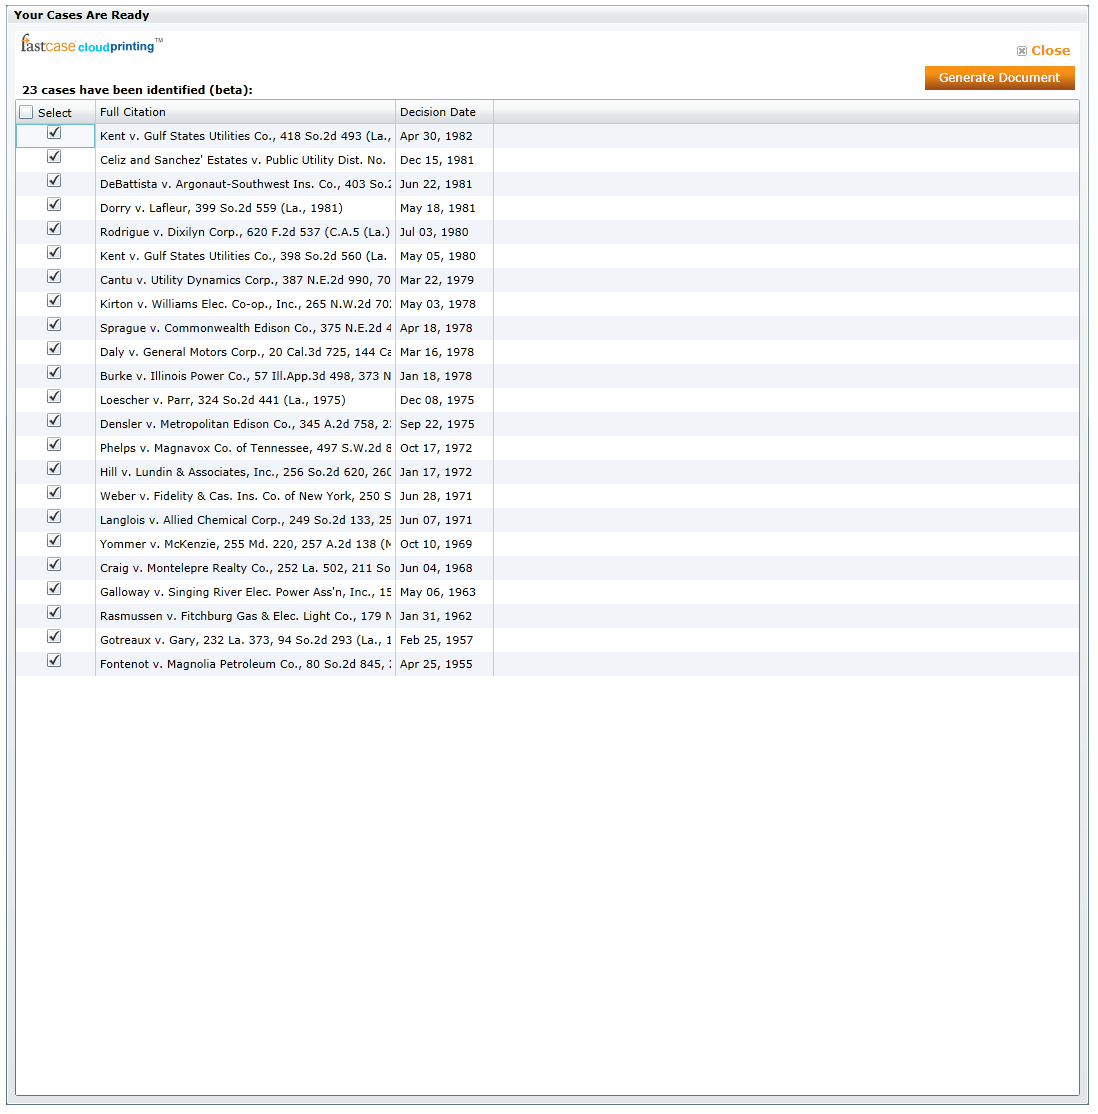Uncheck Sprague v. Commonwealth Edison checkbox
The image size is (1098, 1114).
(54, 325)
